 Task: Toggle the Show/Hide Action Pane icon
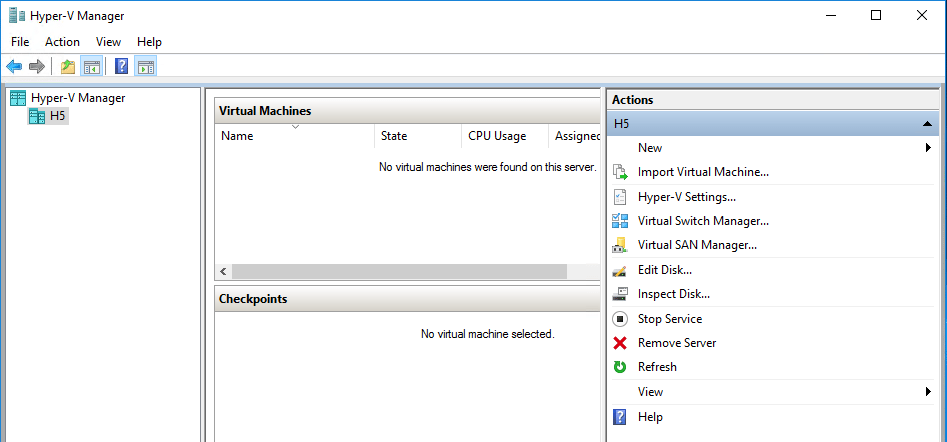[x=145, y=67]
